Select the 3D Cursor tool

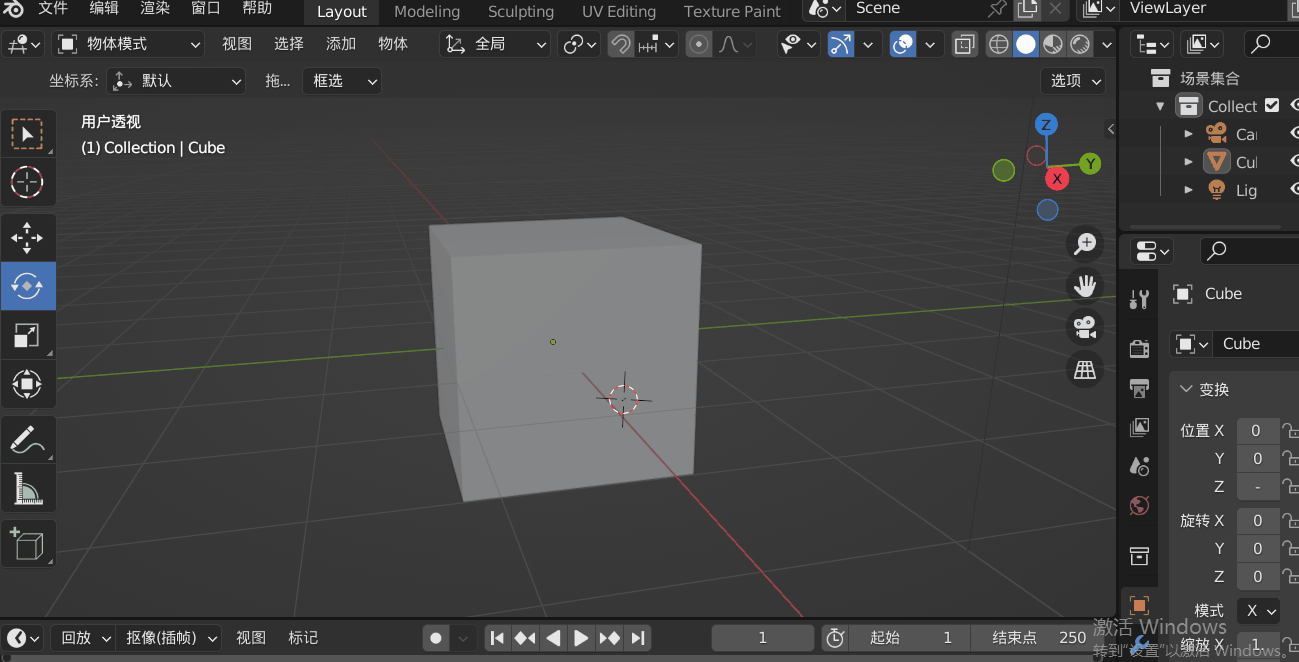point(27,182)
